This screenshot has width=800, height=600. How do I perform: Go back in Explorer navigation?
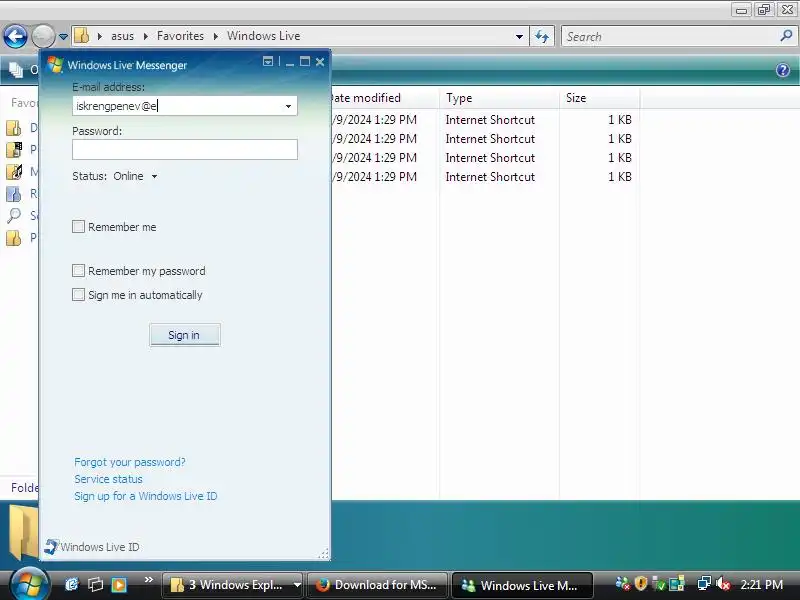pos(15,36)
